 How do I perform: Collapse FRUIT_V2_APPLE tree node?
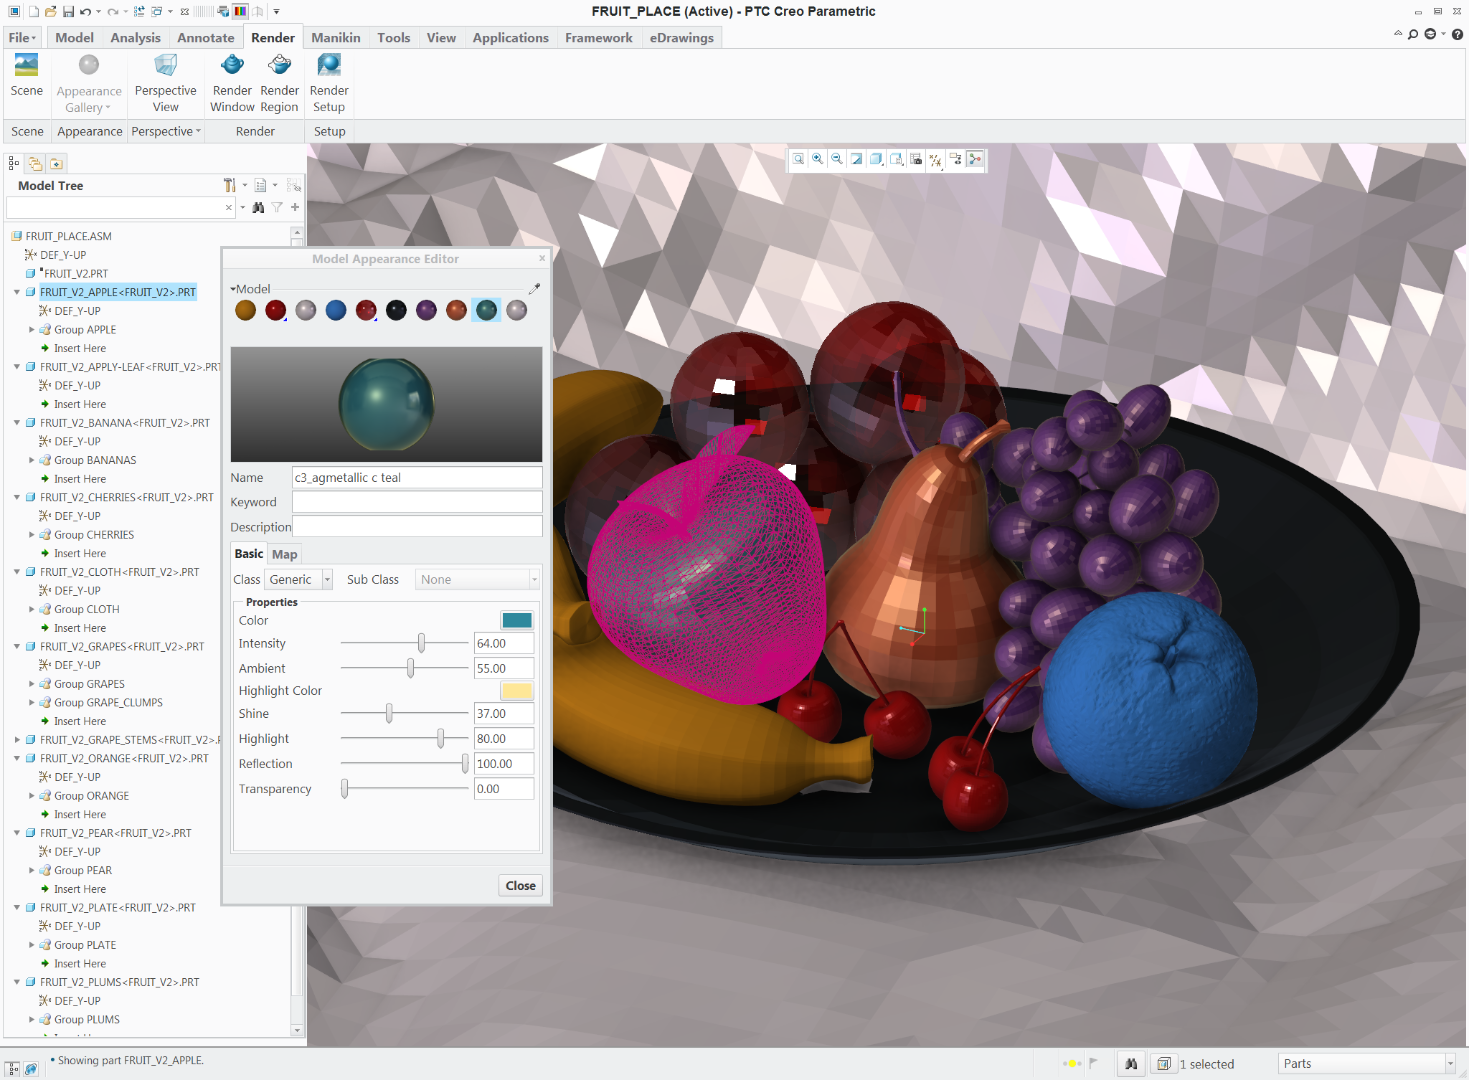tap(17, 292)
